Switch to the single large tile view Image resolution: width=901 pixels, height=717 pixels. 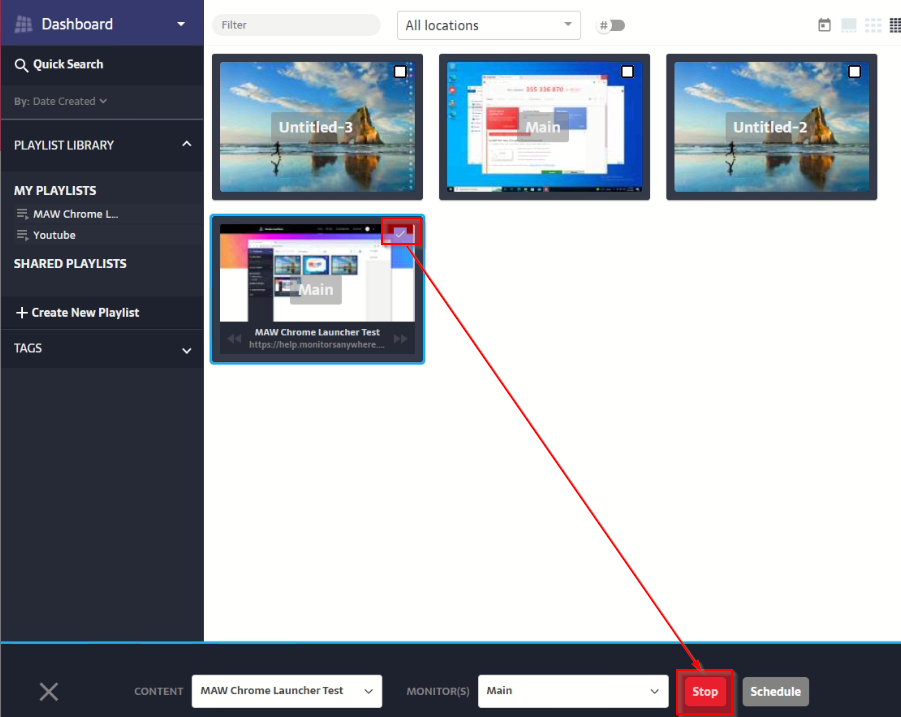pyautogui.click(x=849, y=25)
